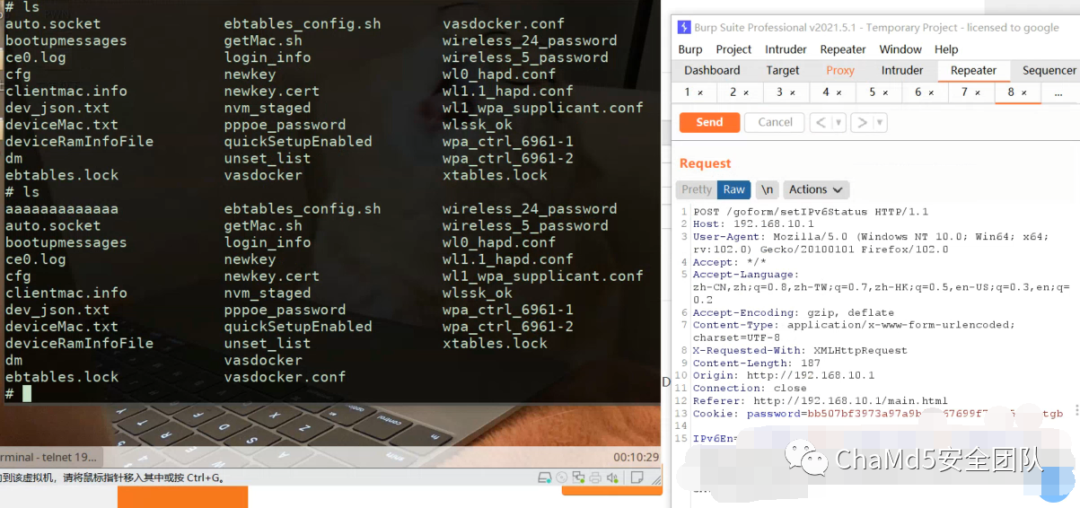Click the VM CD/DVD drive status icon
The image size is (1080, 508).
click(x=562, y=477)
